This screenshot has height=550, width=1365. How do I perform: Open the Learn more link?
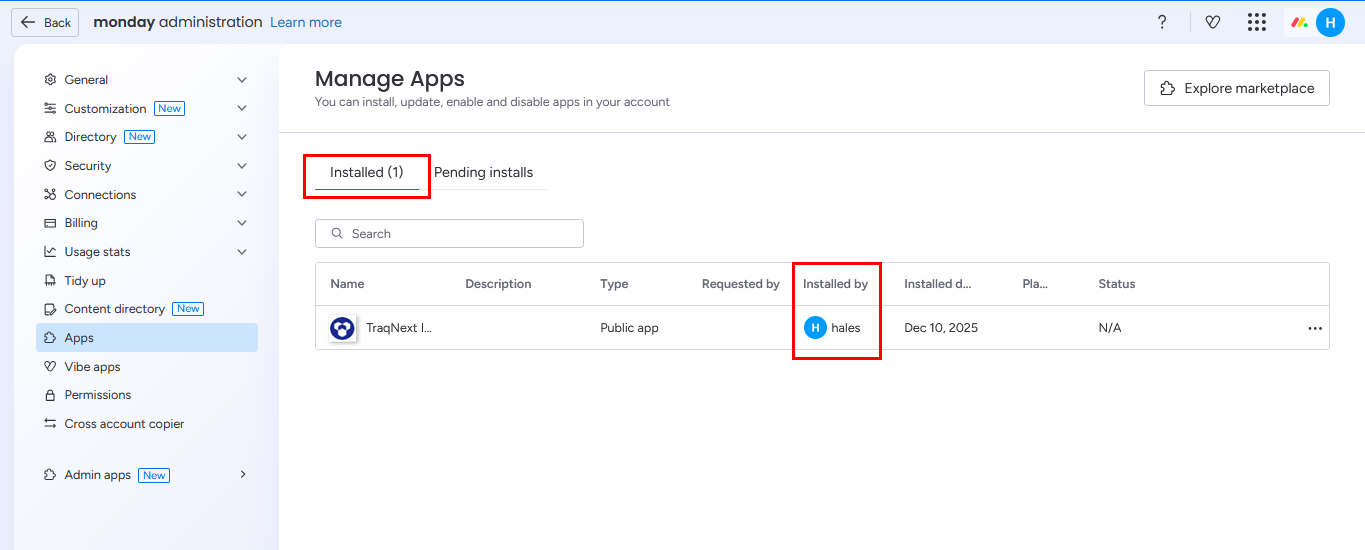(x=305, y=22)
